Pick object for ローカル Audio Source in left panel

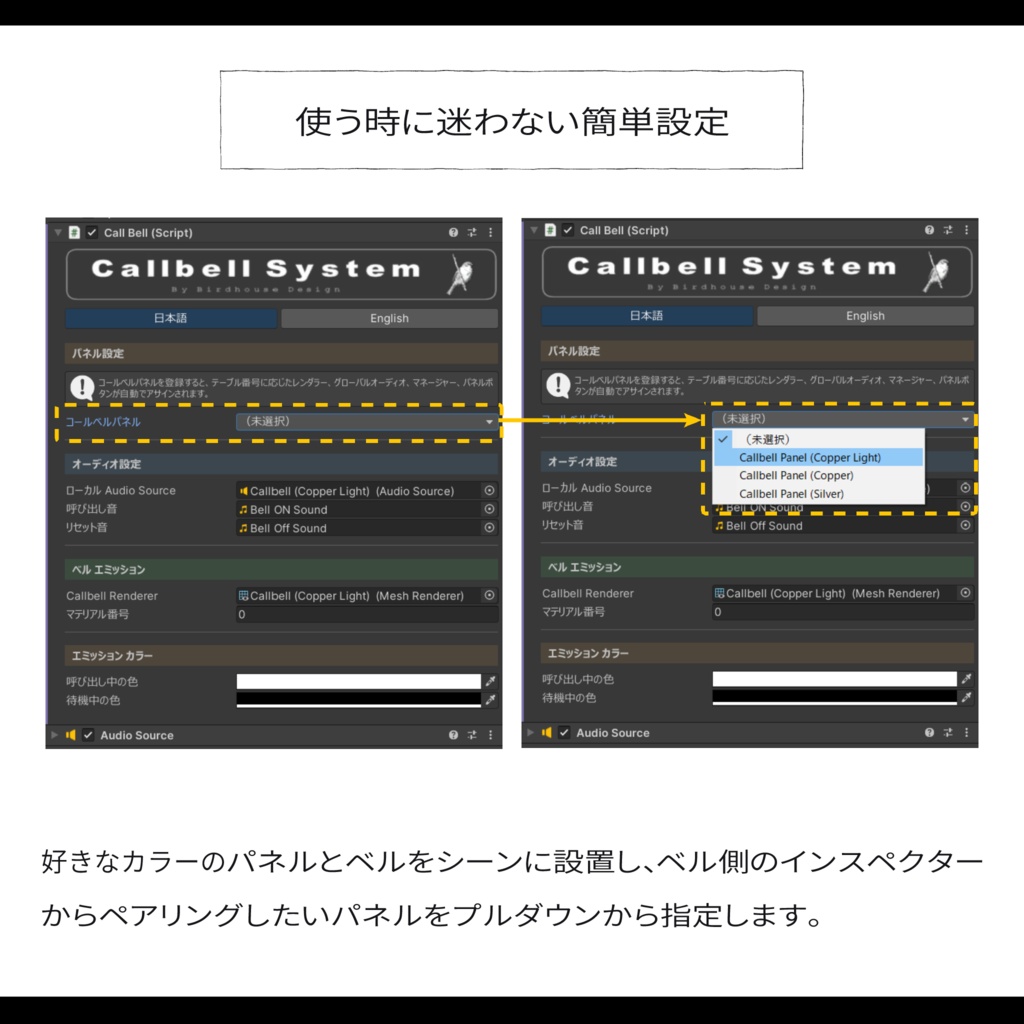(x=490, y=490)
